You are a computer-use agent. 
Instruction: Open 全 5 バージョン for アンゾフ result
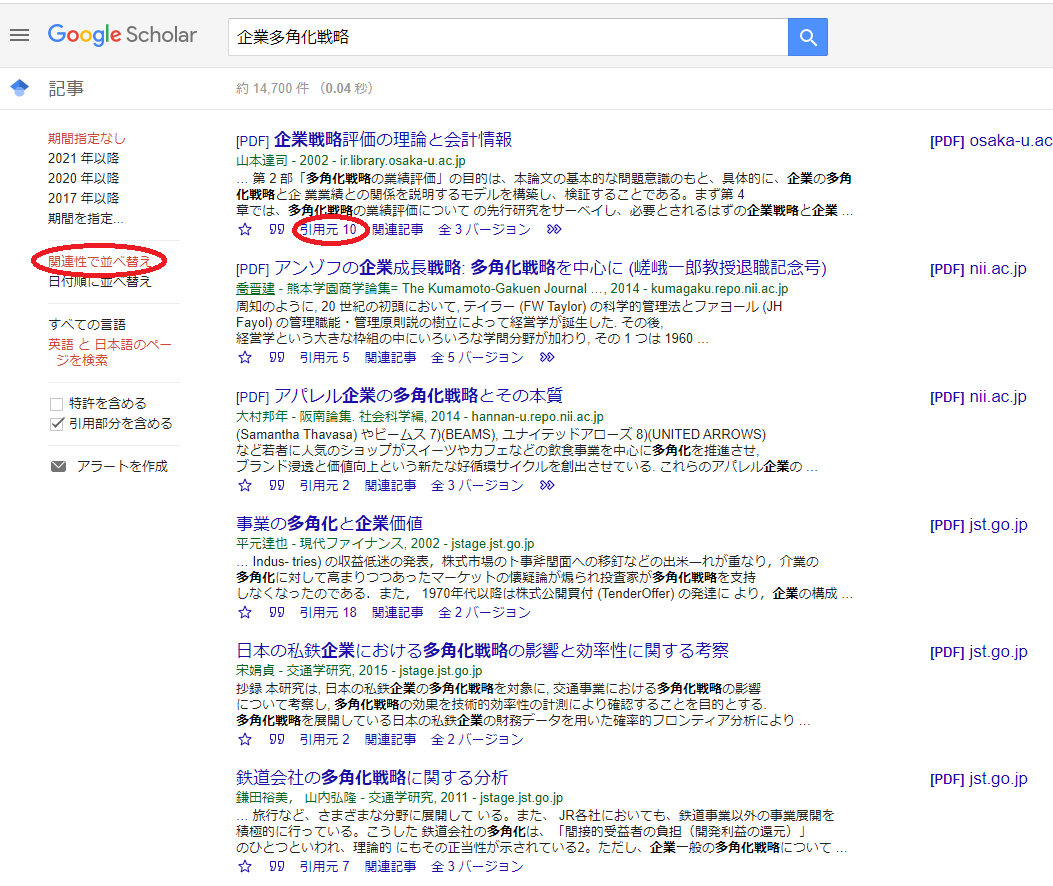click(x=477, y=357)
